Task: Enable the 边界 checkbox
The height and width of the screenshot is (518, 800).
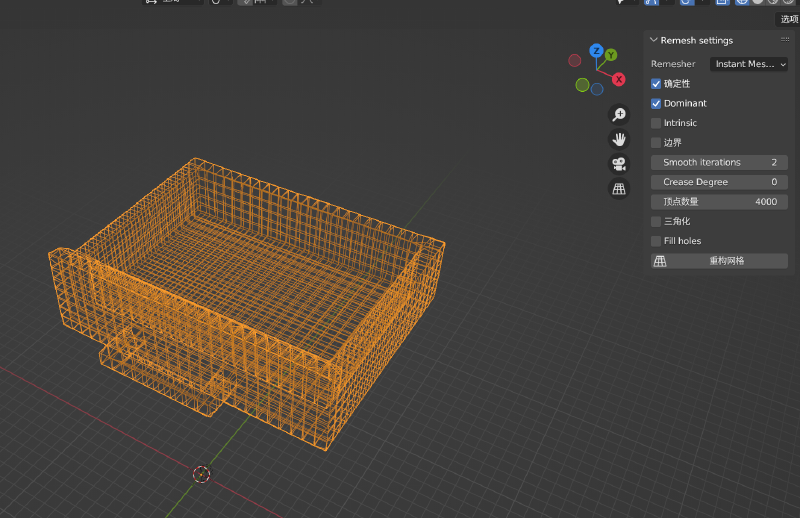Action: click(656, 143)
